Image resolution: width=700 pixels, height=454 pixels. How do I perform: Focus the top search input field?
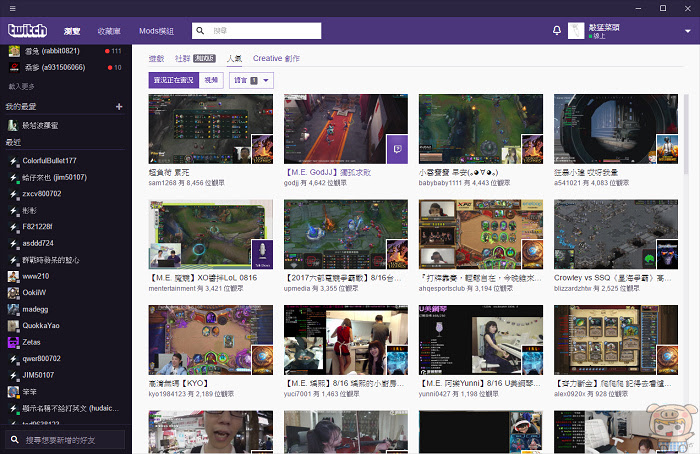point(256,31)
